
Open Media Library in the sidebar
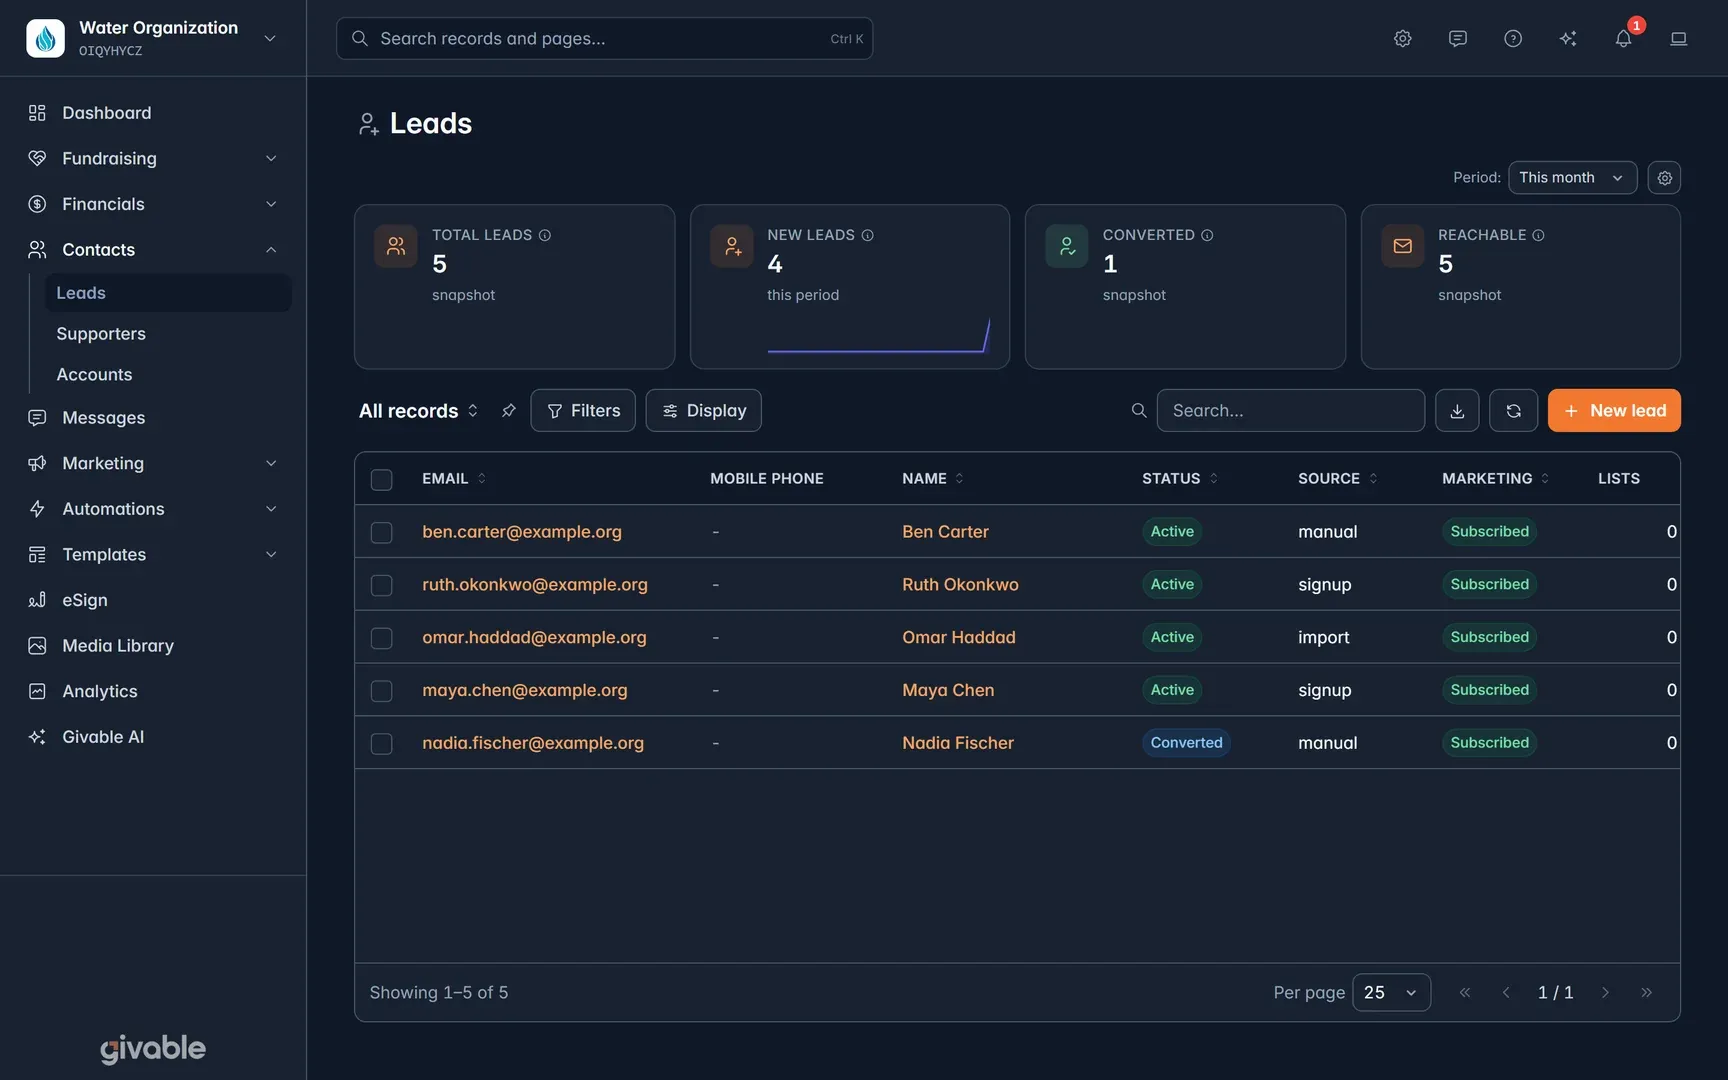tap(152, 645)
